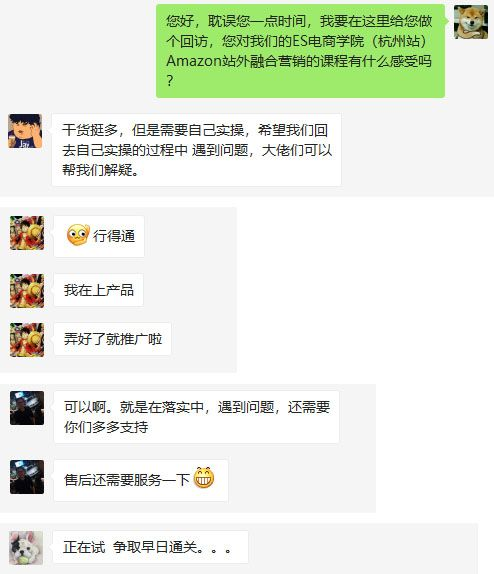Click the Luffy avatar next to 行得通
The width and height of the screenshot is (494, 574).
(27, 233)
